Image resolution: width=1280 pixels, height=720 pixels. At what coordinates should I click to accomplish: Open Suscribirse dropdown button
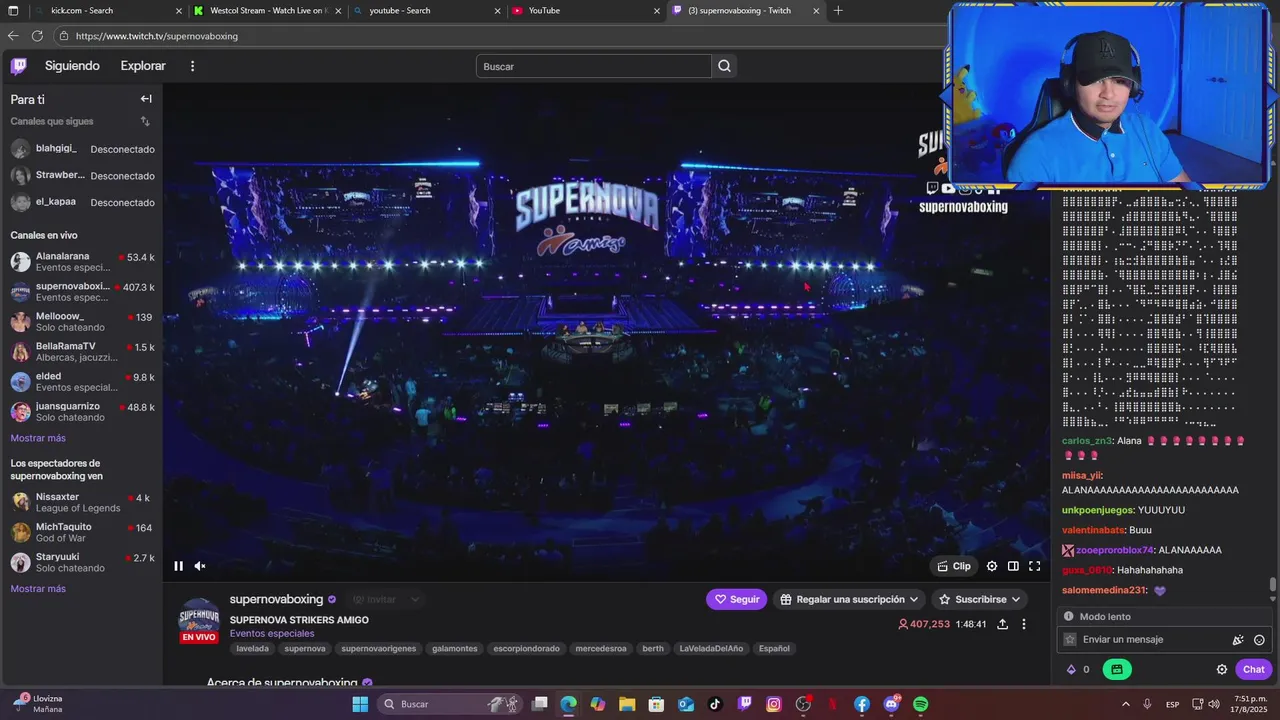coord(979,599)
